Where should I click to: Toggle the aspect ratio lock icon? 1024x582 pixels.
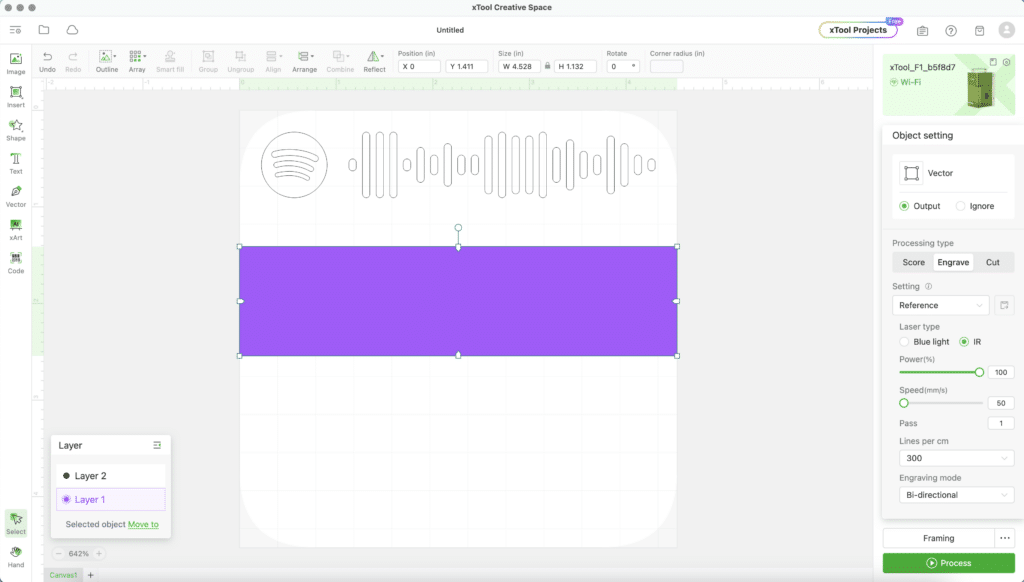(547, 66)
